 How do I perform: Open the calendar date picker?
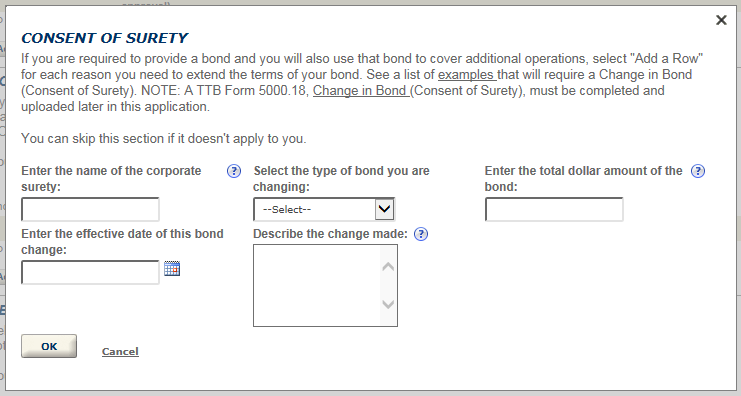pyautogui.click(x=172, y=268)
